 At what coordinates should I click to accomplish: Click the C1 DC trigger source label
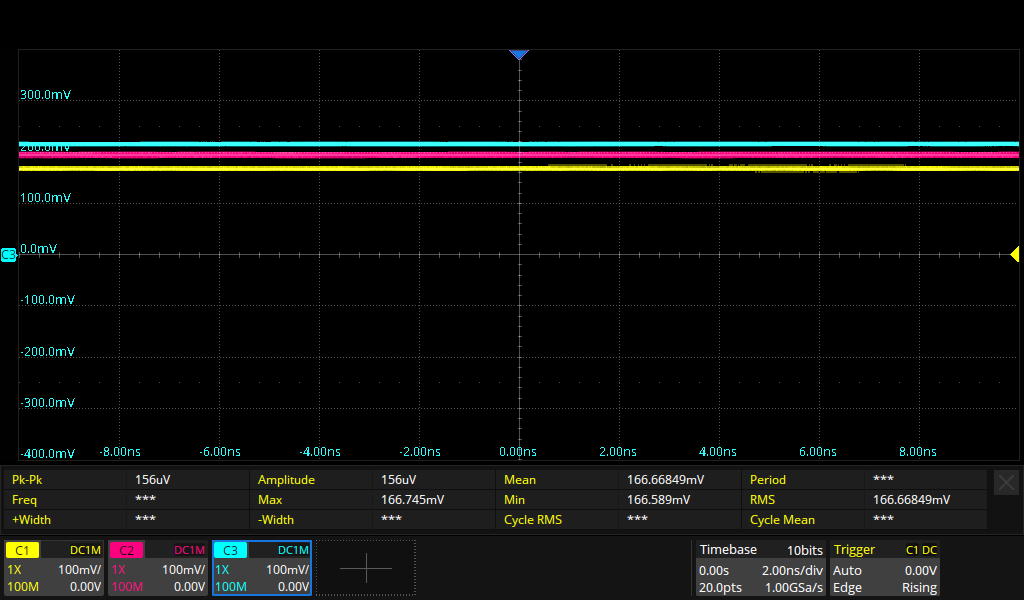pos(920,550)
